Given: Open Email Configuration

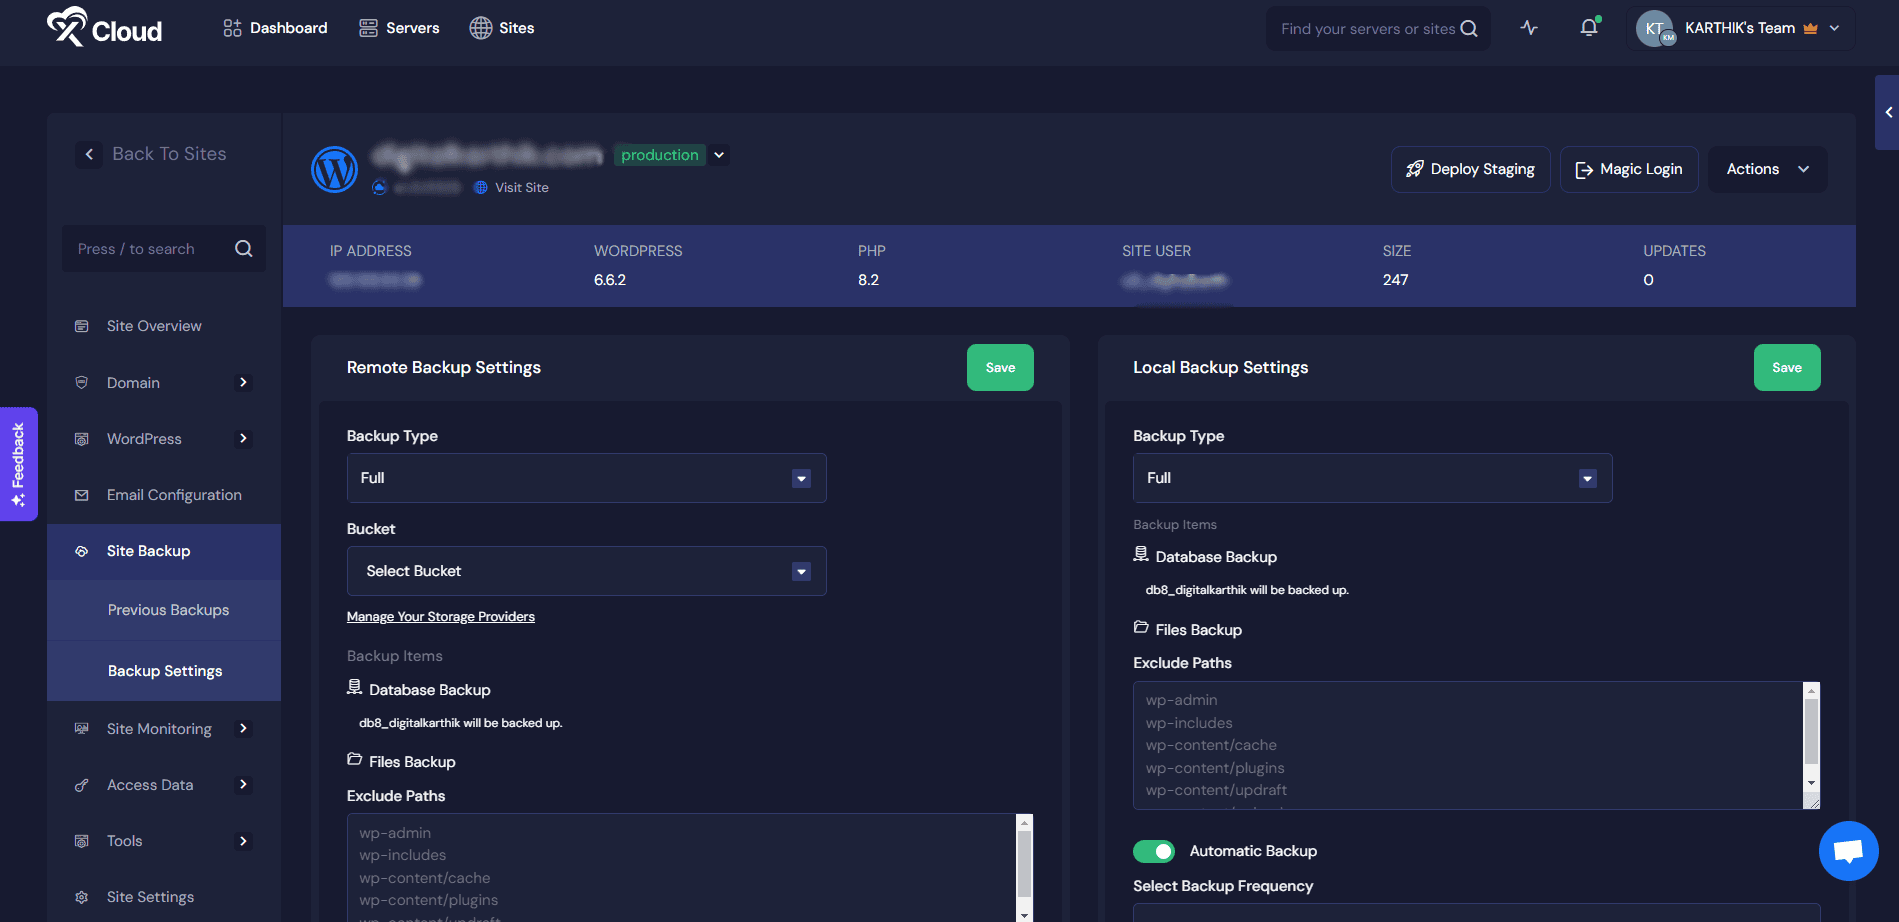Looking at the screenshot, I should point(174,495).
